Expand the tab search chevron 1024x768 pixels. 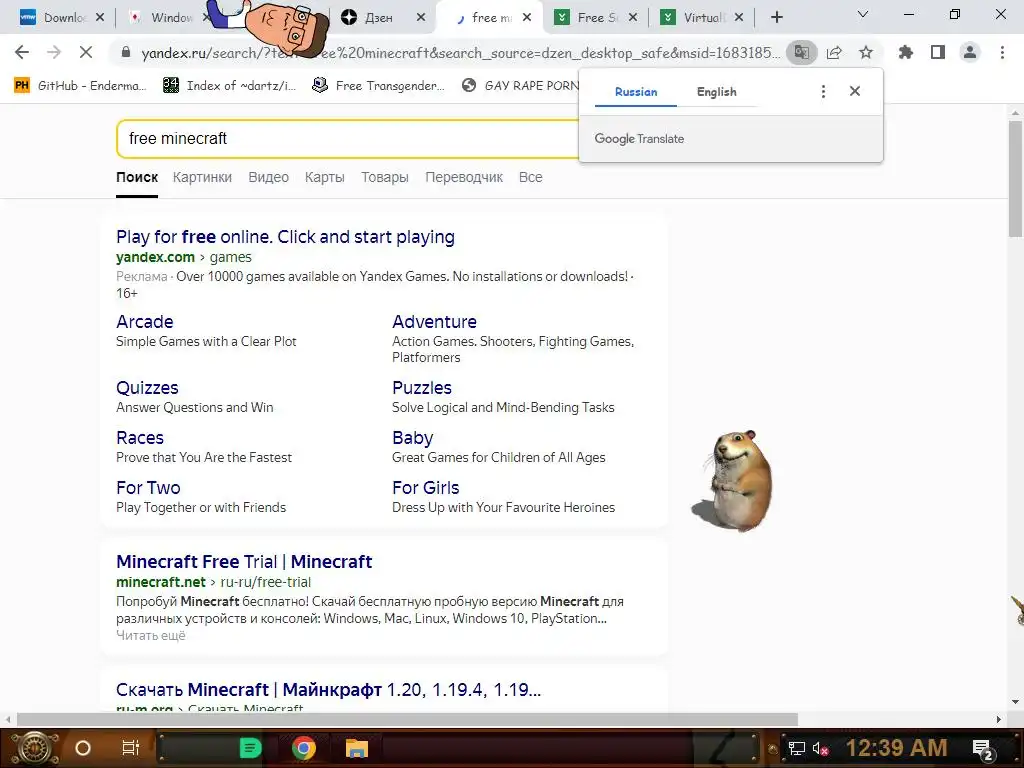coord(863,14)
